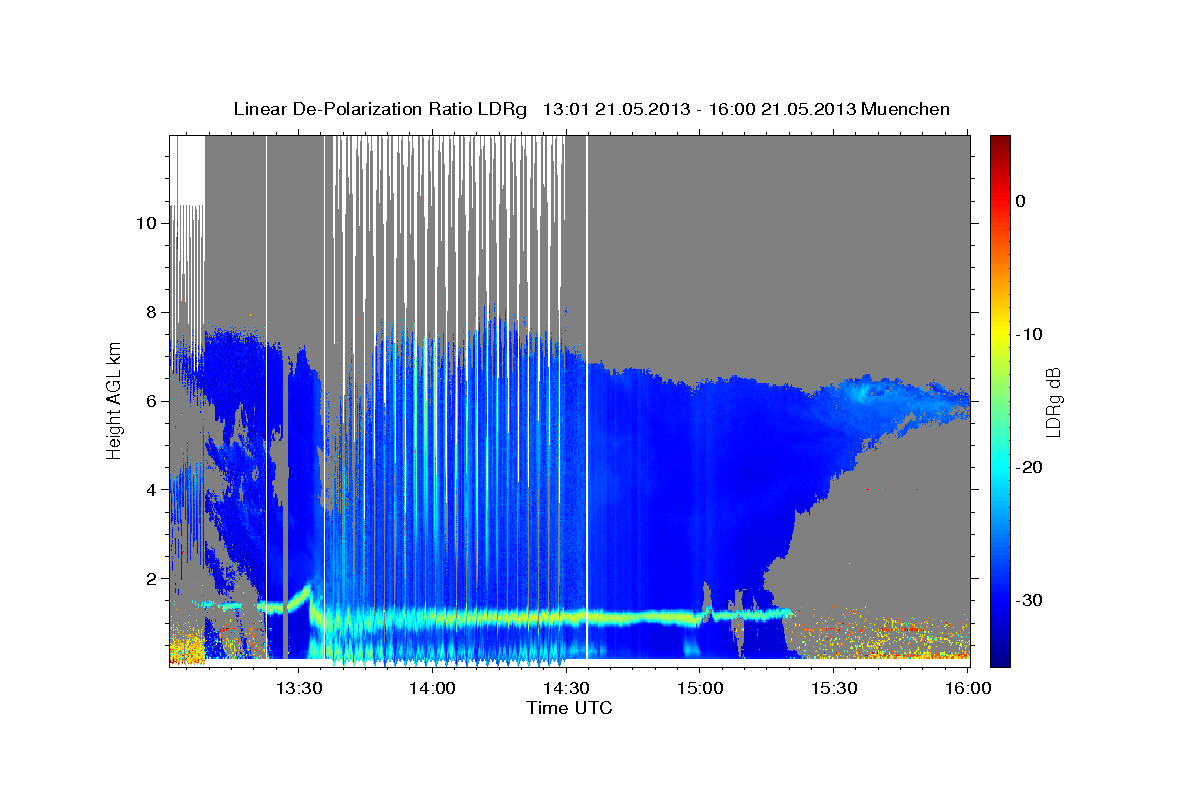This screenshot has width=1200, height=800.
Task: Click the plot title 'Linear De-Polarization Ratio LDRg'
Action: point(380,109)
